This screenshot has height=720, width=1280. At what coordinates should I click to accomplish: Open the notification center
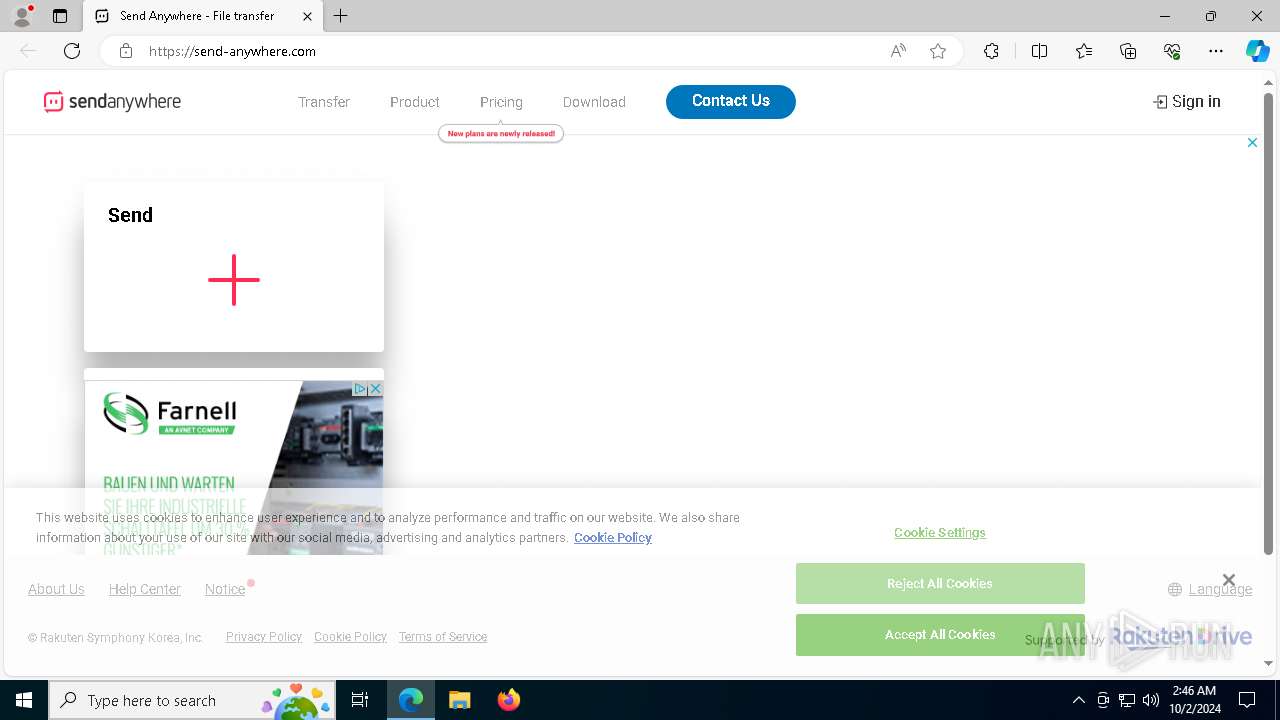1247,700
